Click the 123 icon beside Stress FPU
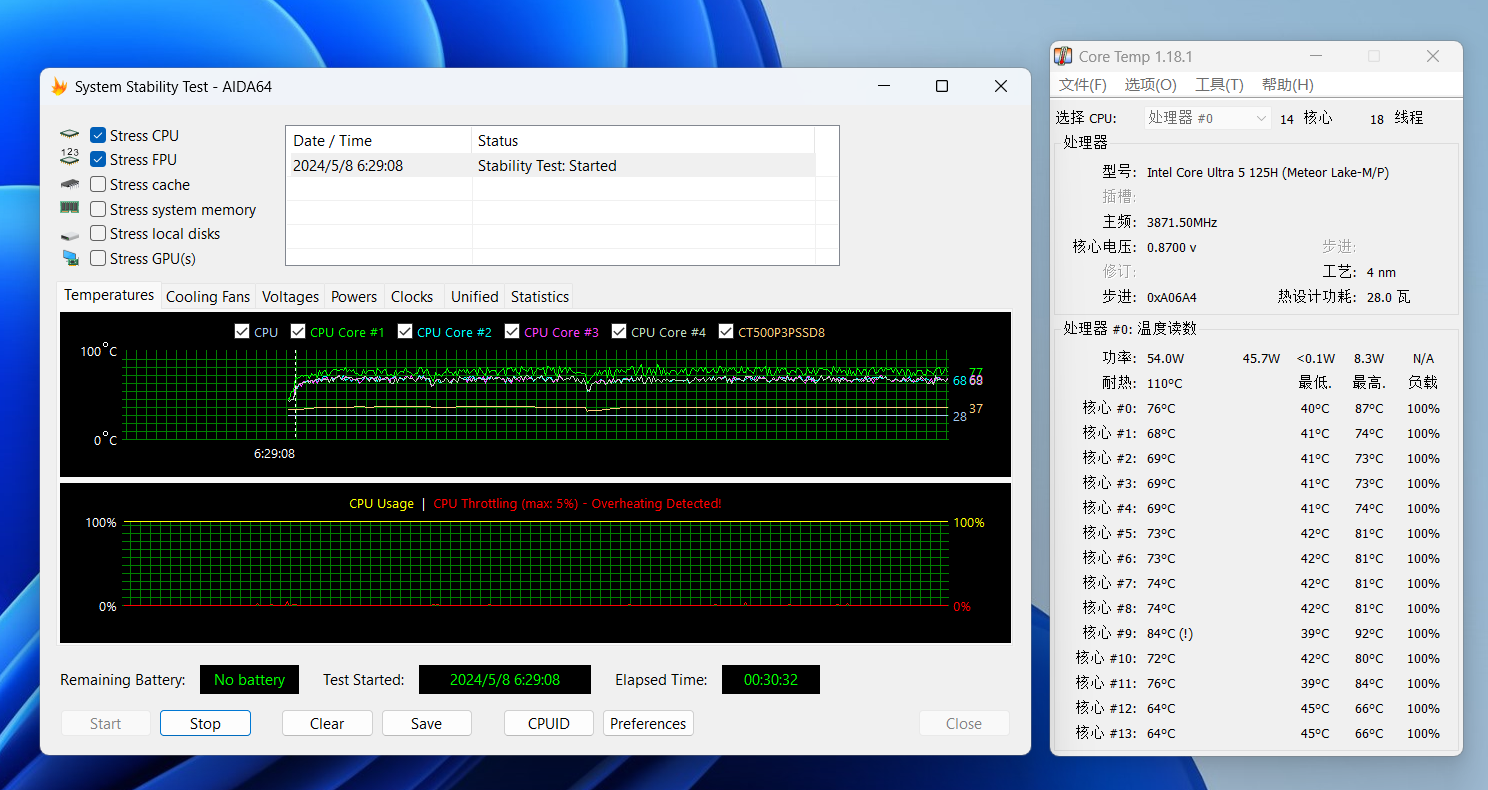This screenshot has height=790, width=1488. click(x=69, y=157)
